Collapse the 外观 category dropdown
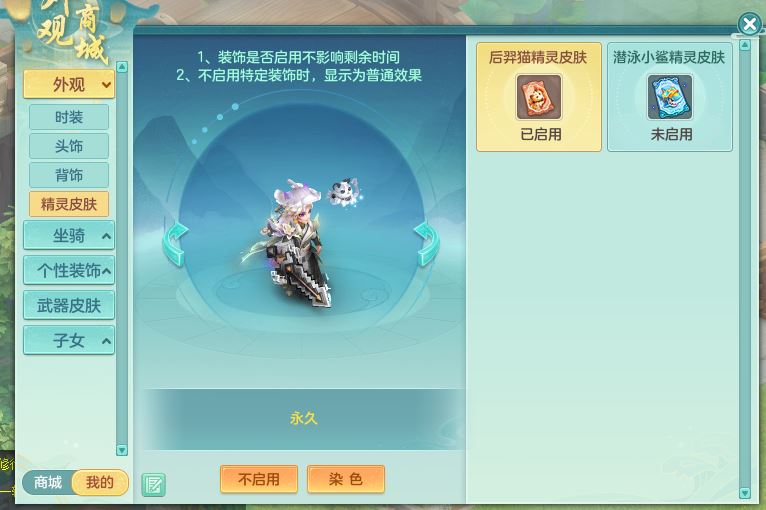The height and width of the screenshot is (510, 766). point(69,85)
